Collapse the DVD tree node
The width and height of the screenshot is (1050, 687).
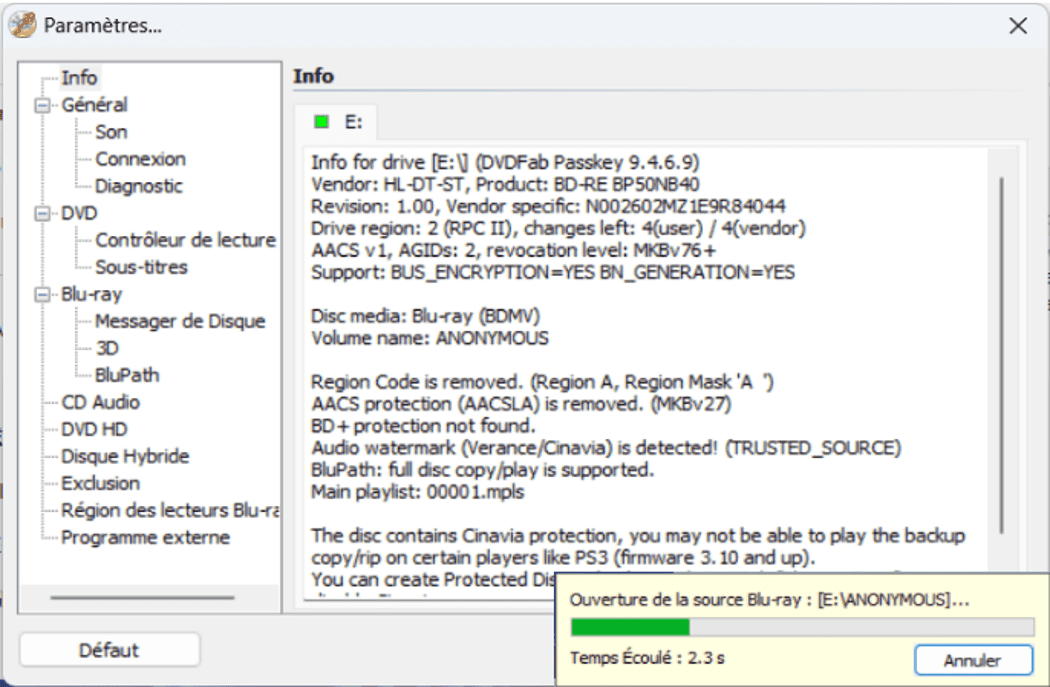pos(43,214)
